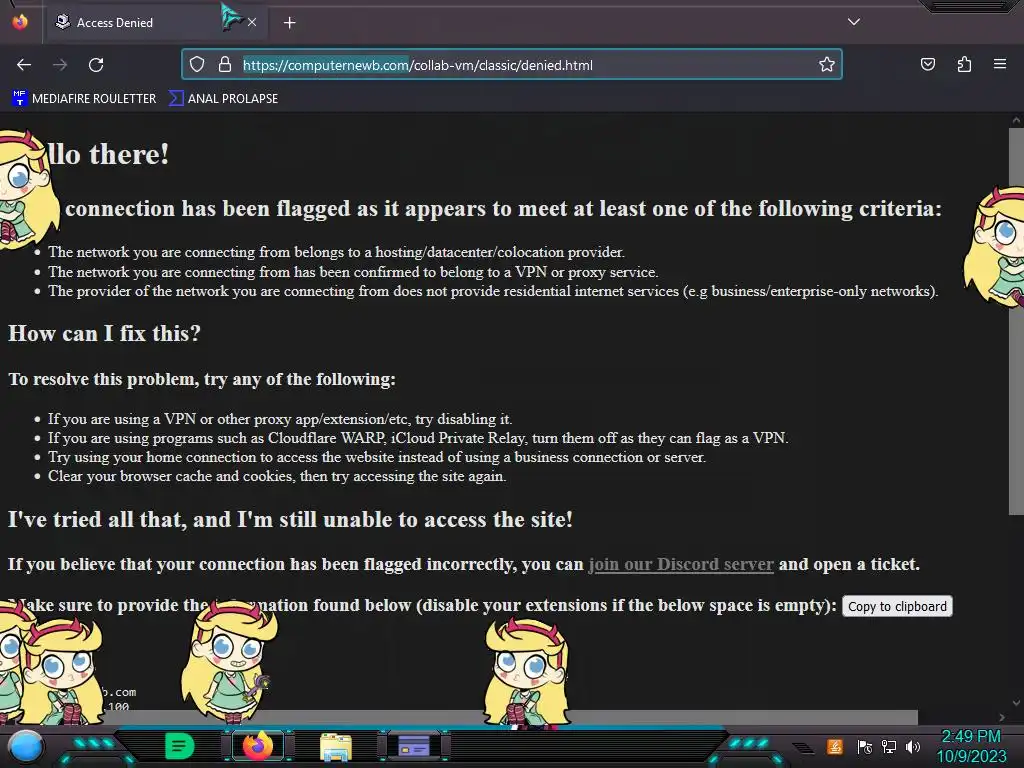Open the purple window app in the taskbar

413,746
